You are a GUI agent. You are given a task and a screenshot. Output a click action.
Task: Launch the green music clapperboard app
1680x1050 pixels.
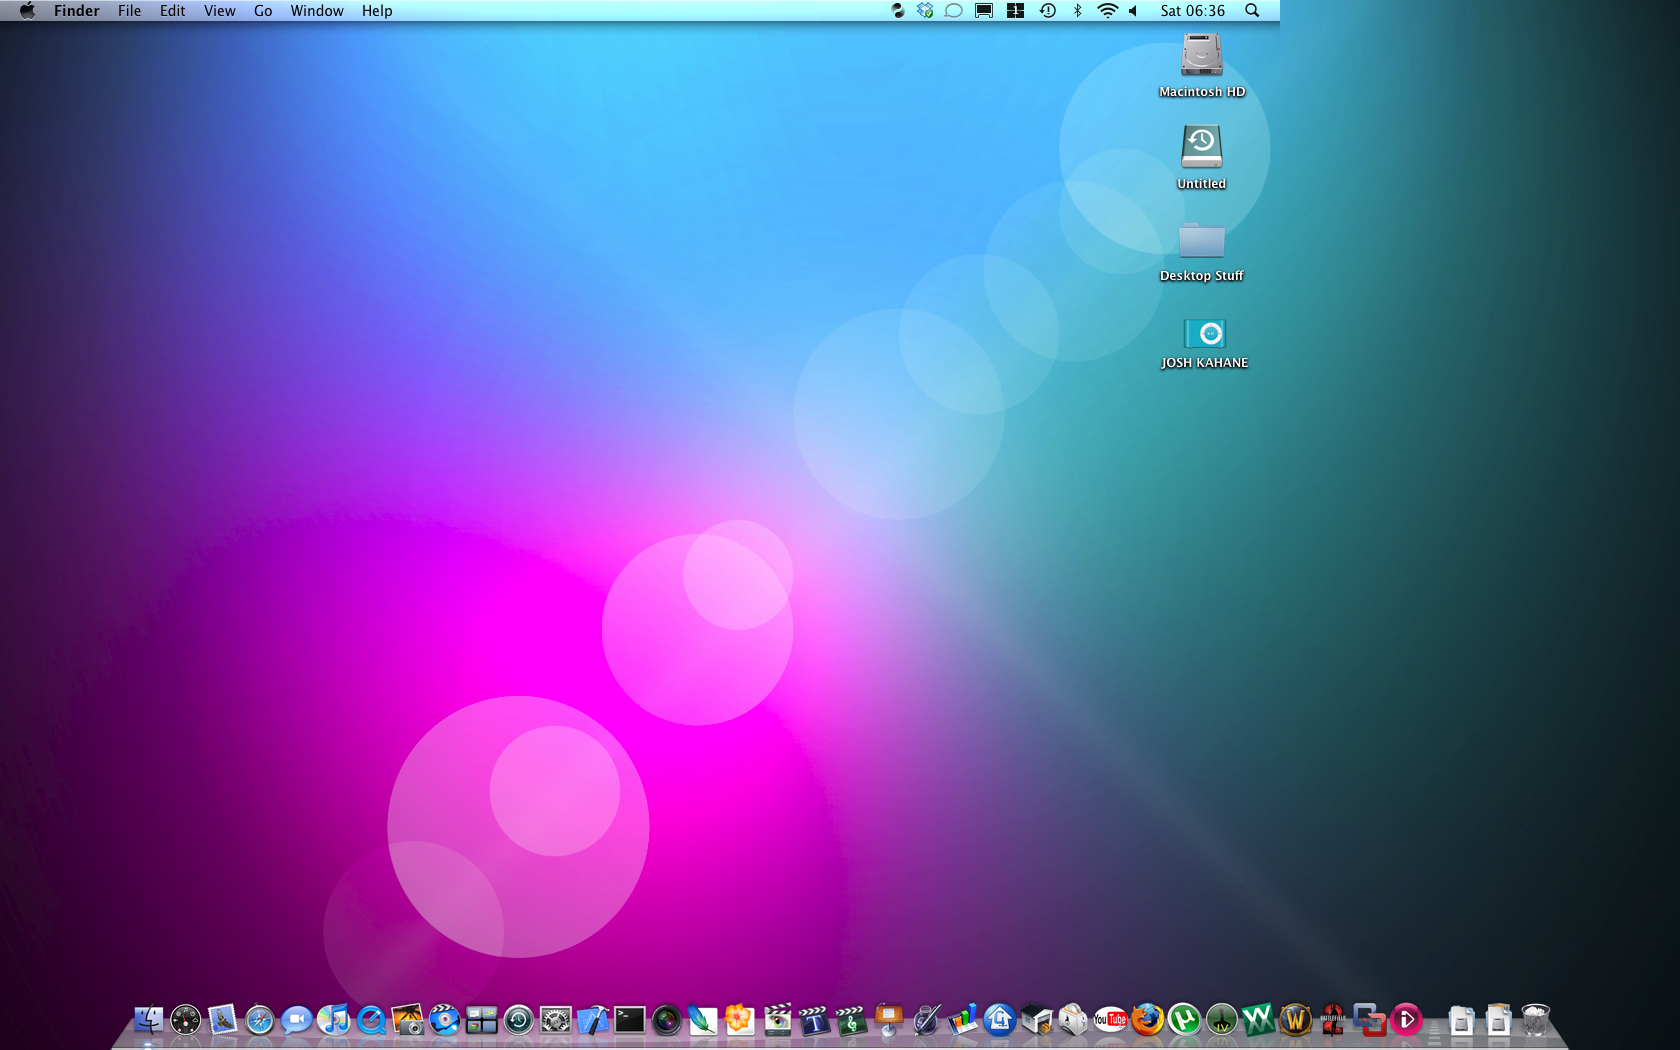(851, 1020)
